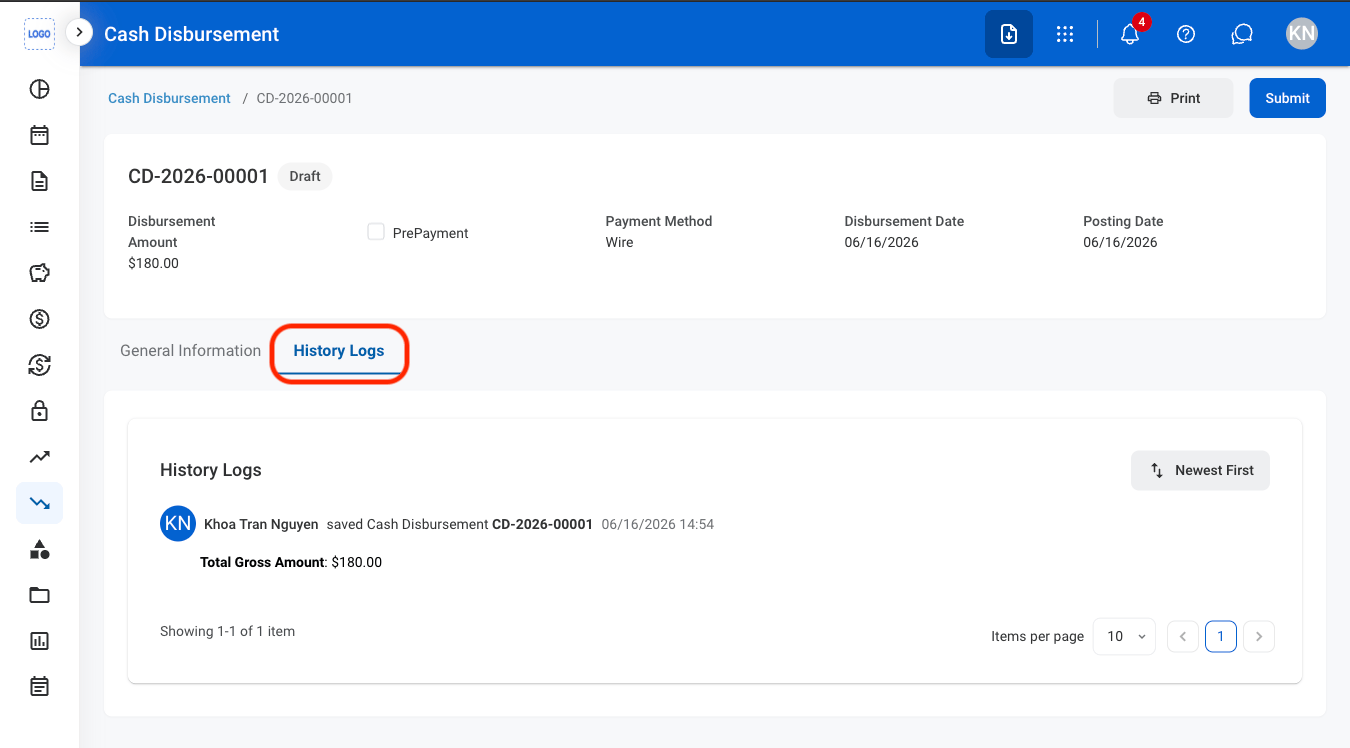
Task: Open the folder icon in the sidebar
Action: point(39,595)
